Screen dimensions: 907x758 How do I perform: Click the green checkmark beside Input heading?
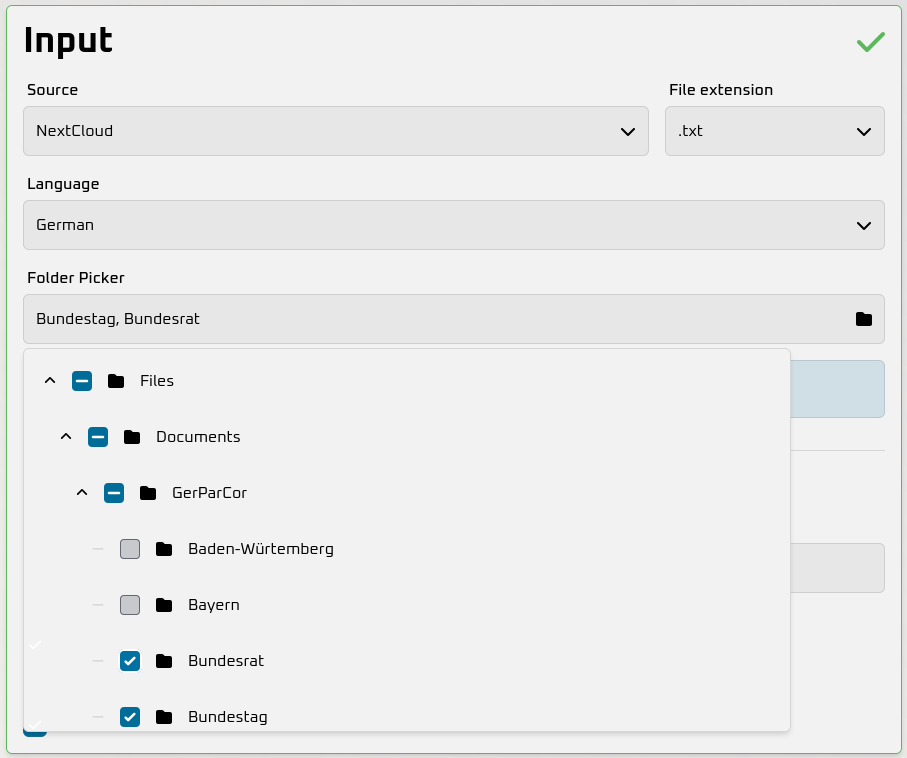pyautogui.click(x=871, y=42)
